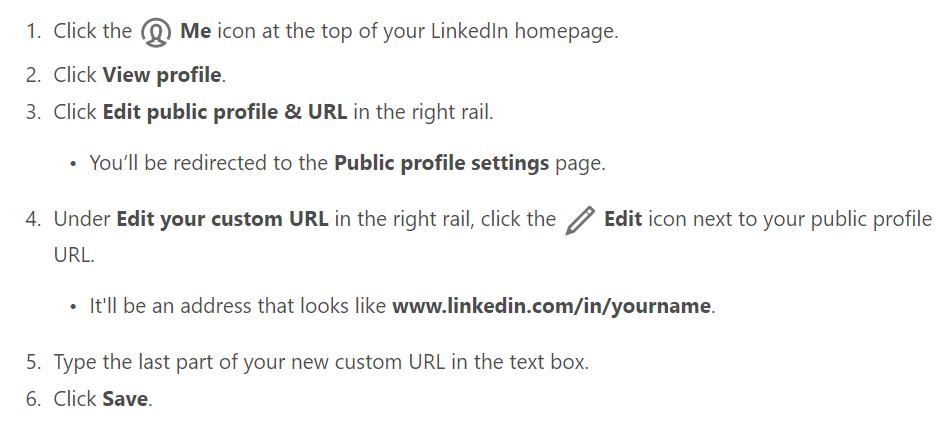Select the bold word Me in step 1
This screenshot has height=436, width=947.
click(196, 31)
